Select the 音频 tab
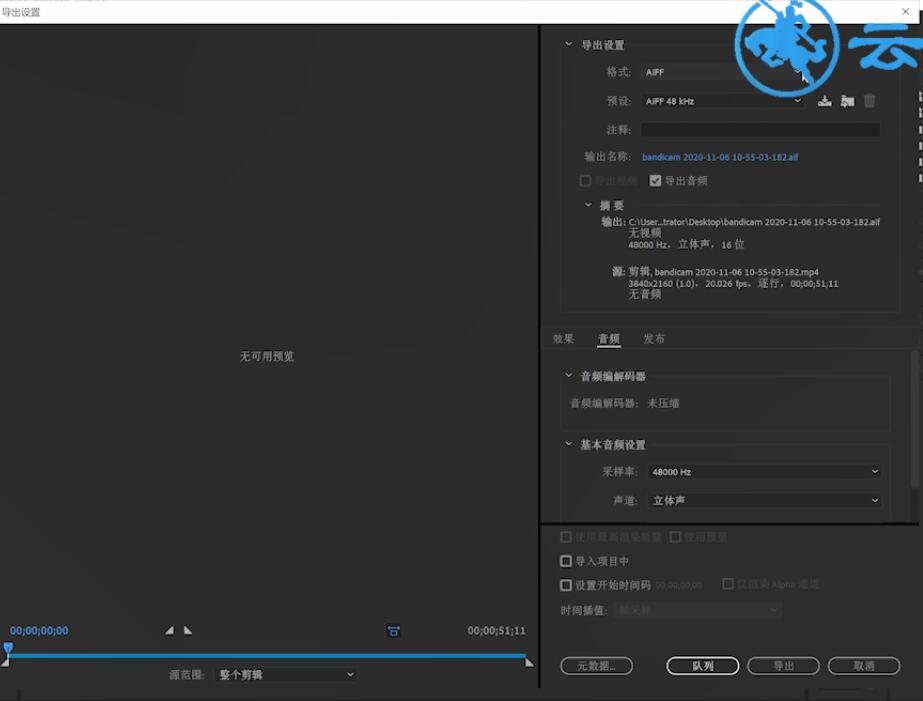The width and height of the screenshot is (923, 701). 609,338
